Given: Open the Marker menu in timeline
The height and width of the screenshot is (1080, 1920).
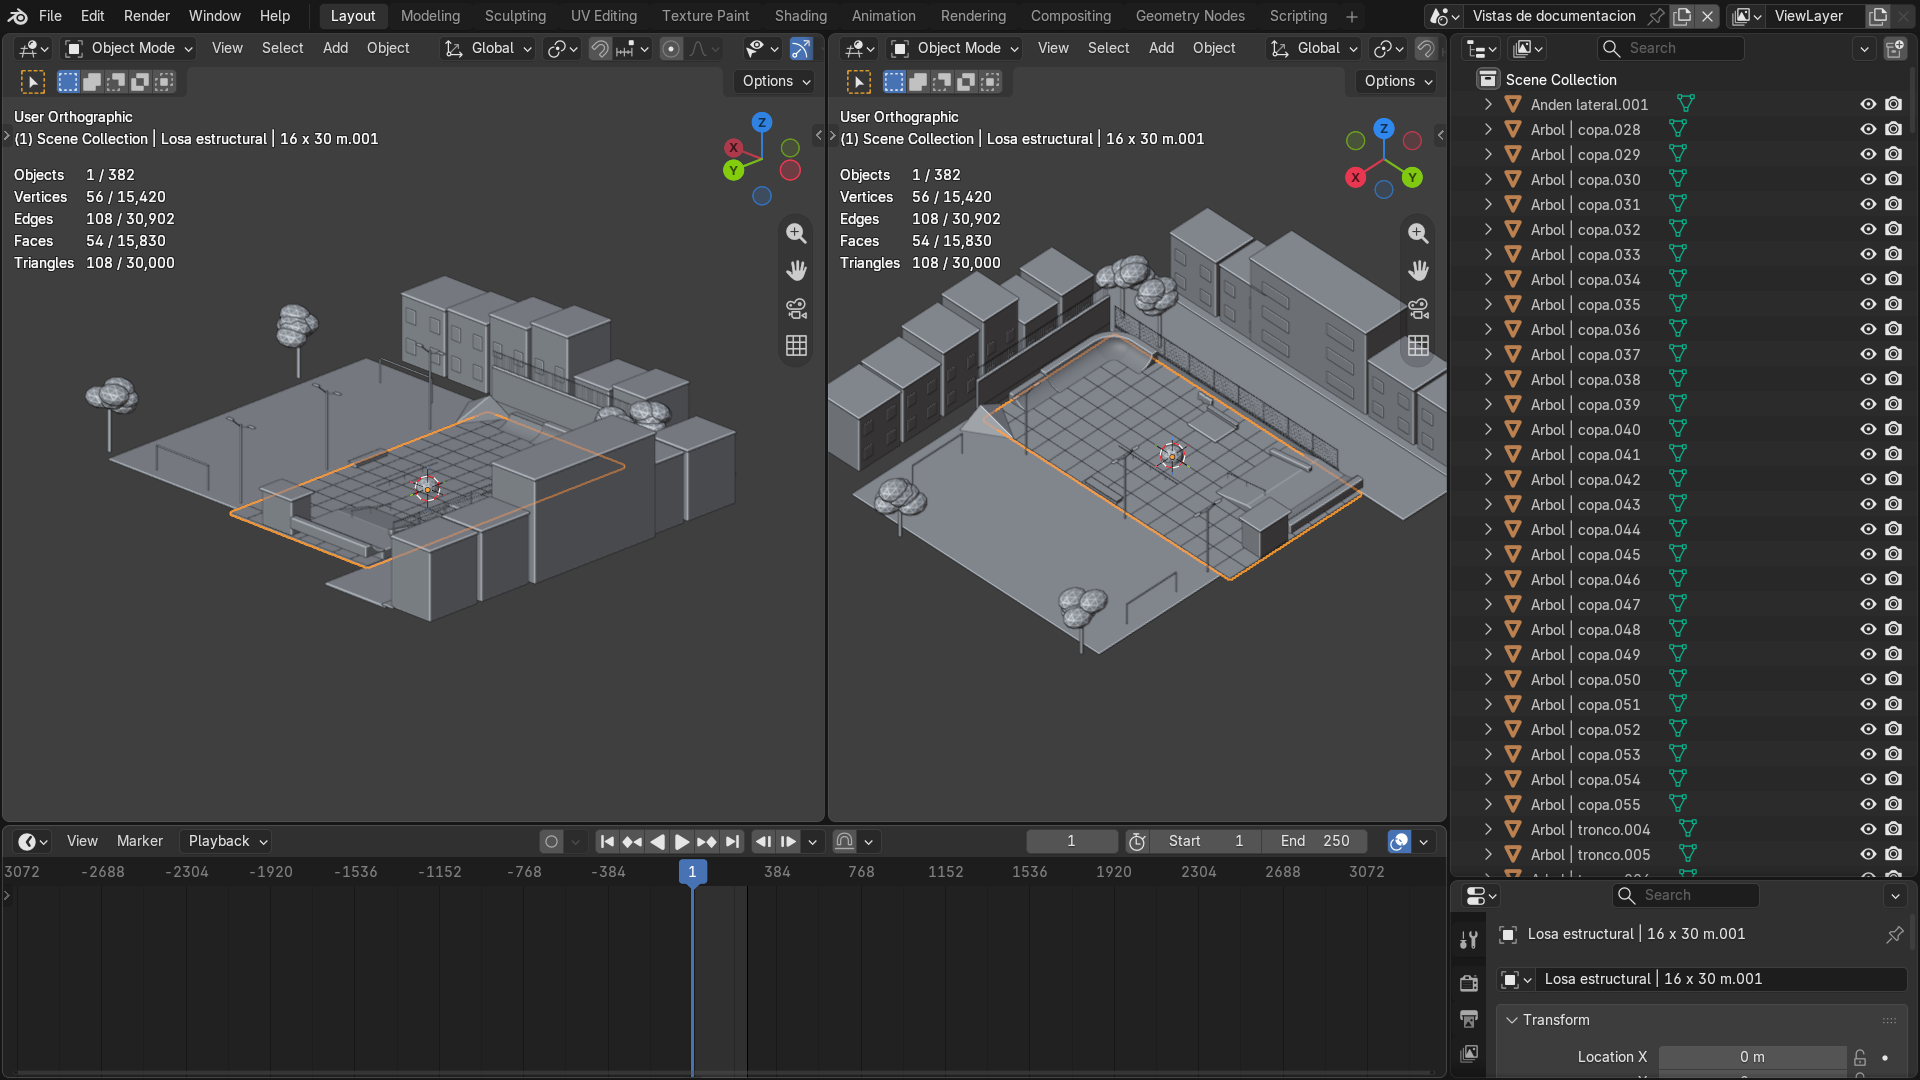Looking at the screenshot, I should 139,842.
